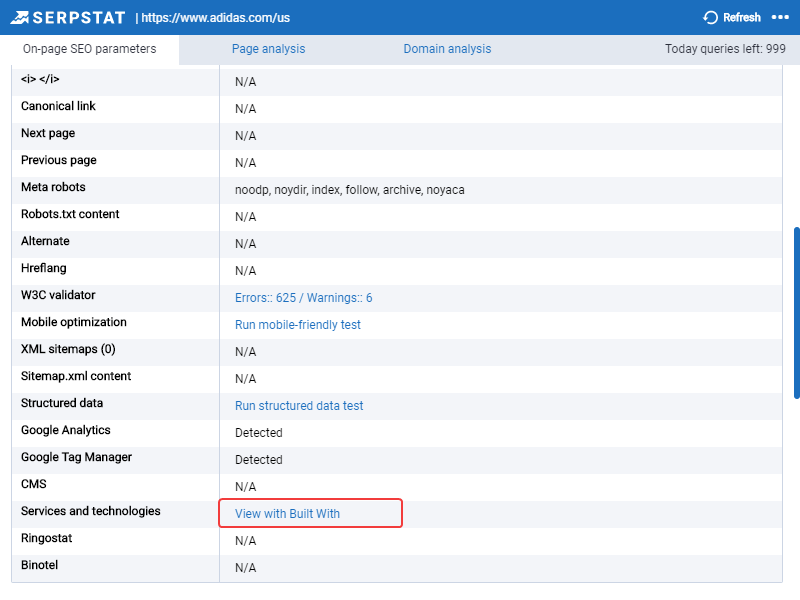Open the Domain analysis tab
800x600 pixels.
(447, 49)
